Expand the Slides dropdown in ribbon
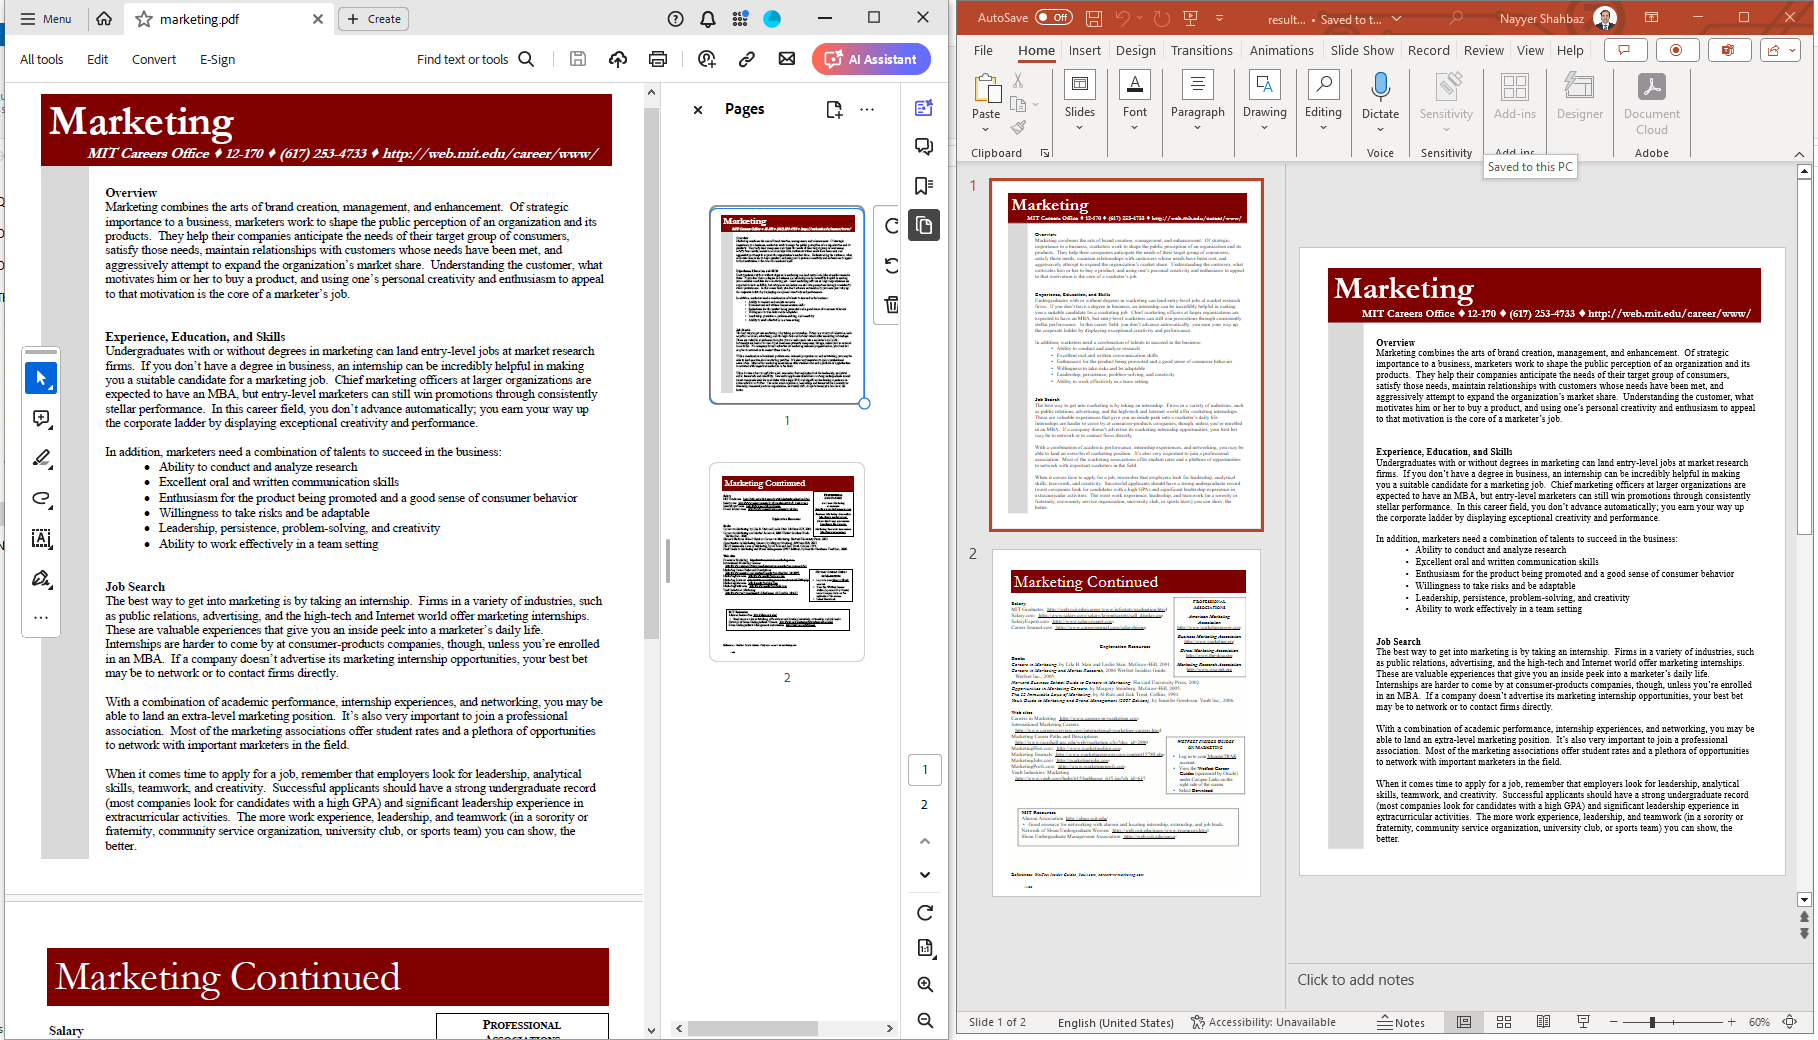The image size is (1818, 1040). point(1079,127)
